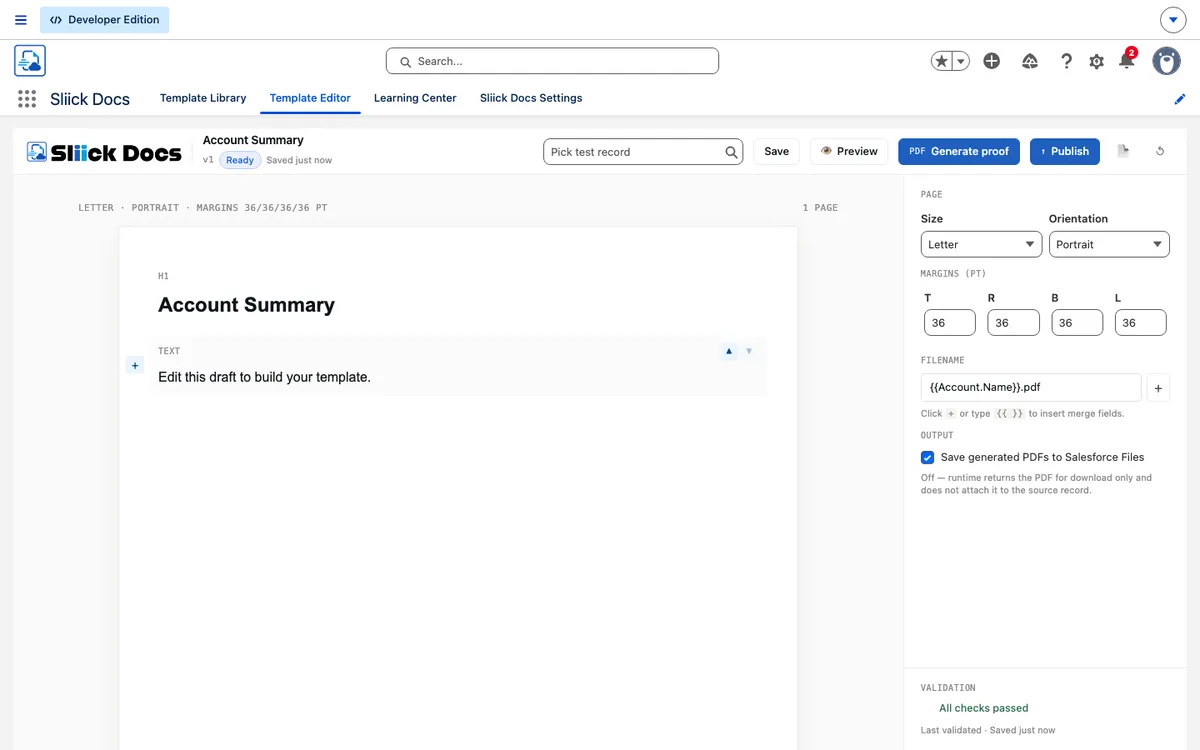This screenshot has height=750, width=1200.
Task: Click the 'LETTER · PORTRAIT · MARGINS' summary line
Action: coord(203,208)
